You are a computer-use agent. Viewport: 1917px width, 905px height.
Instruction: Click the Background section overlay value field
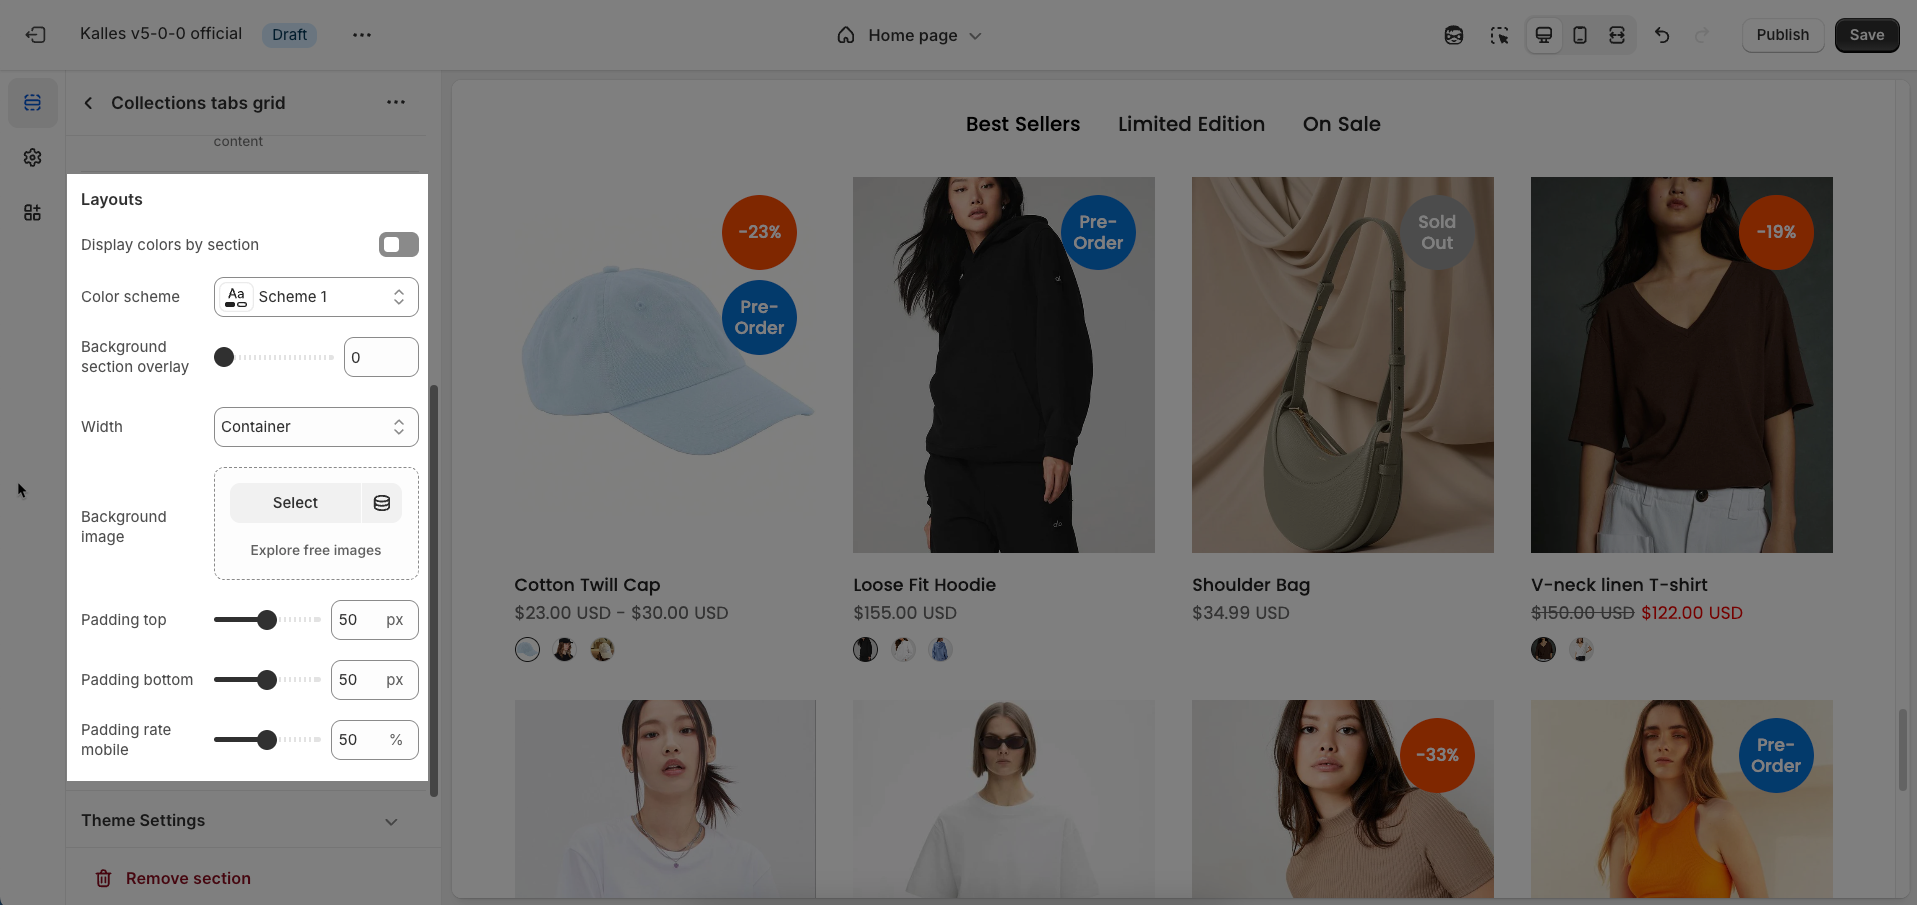pos(381,357)
